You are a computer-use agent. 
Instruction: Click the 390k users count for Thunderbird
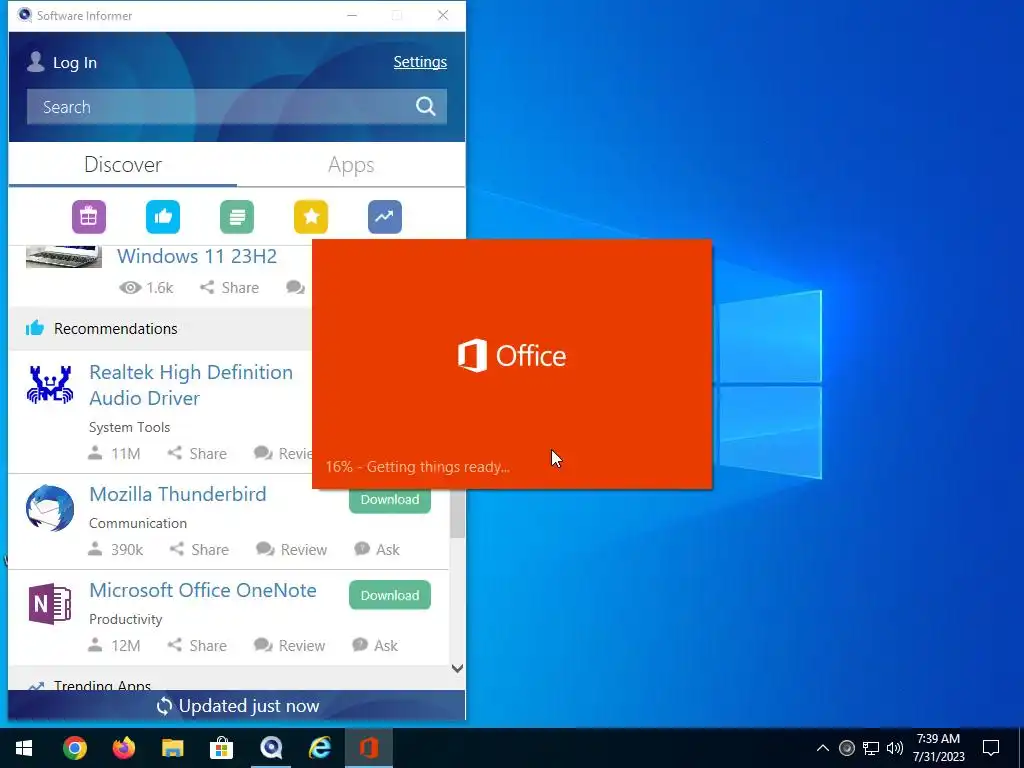pyautogui.click(x=116, y=549)
